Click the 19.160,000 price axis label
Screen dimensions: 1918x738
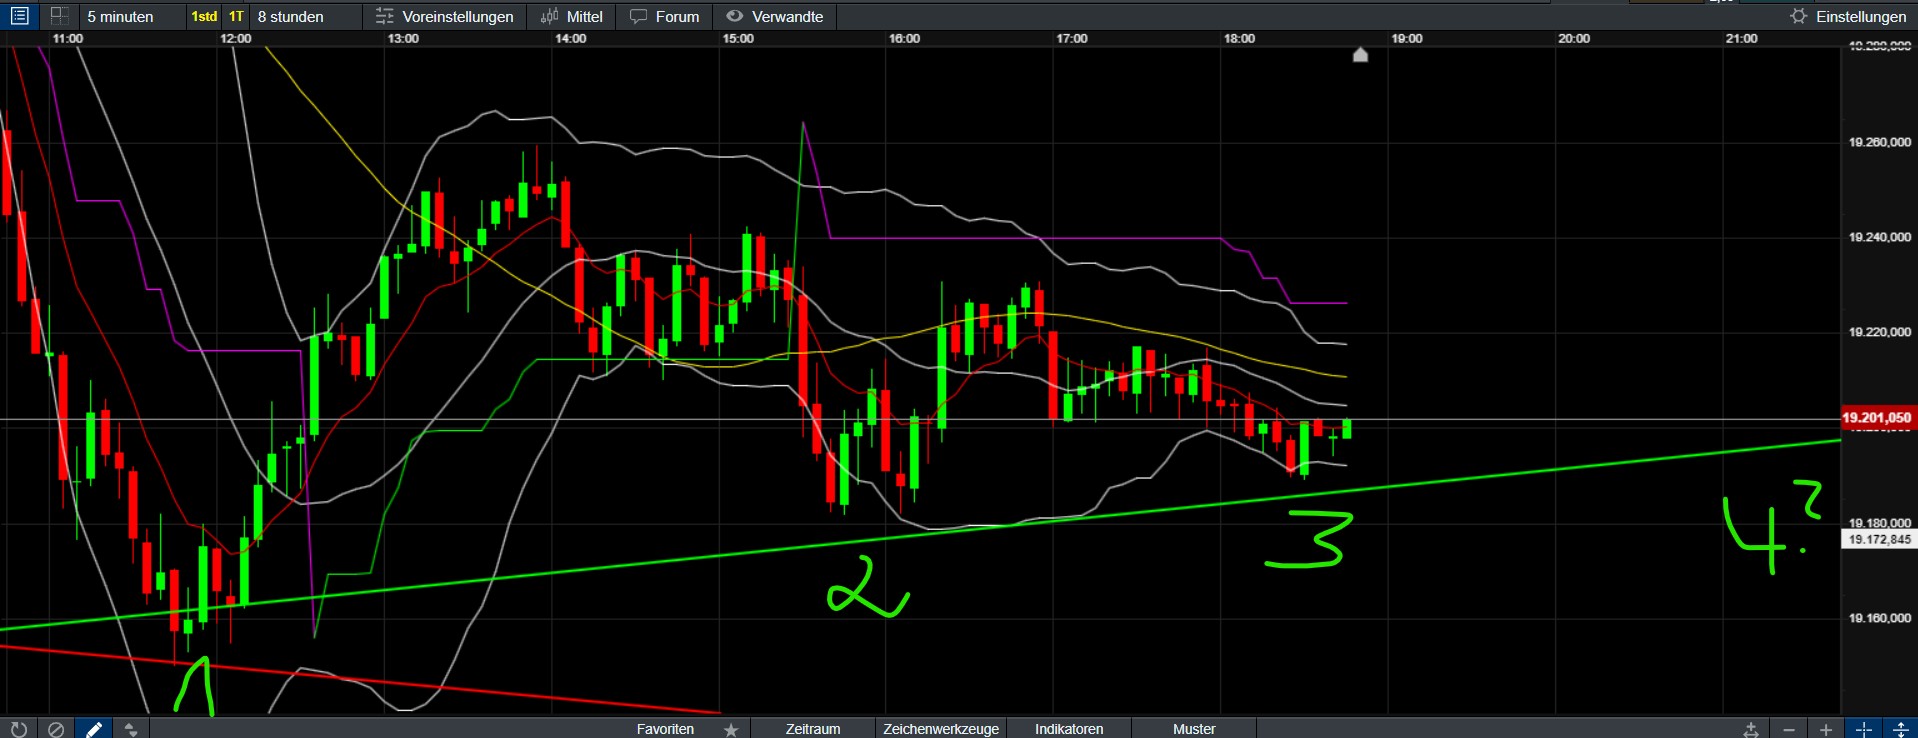click(x=1880, y=618)
